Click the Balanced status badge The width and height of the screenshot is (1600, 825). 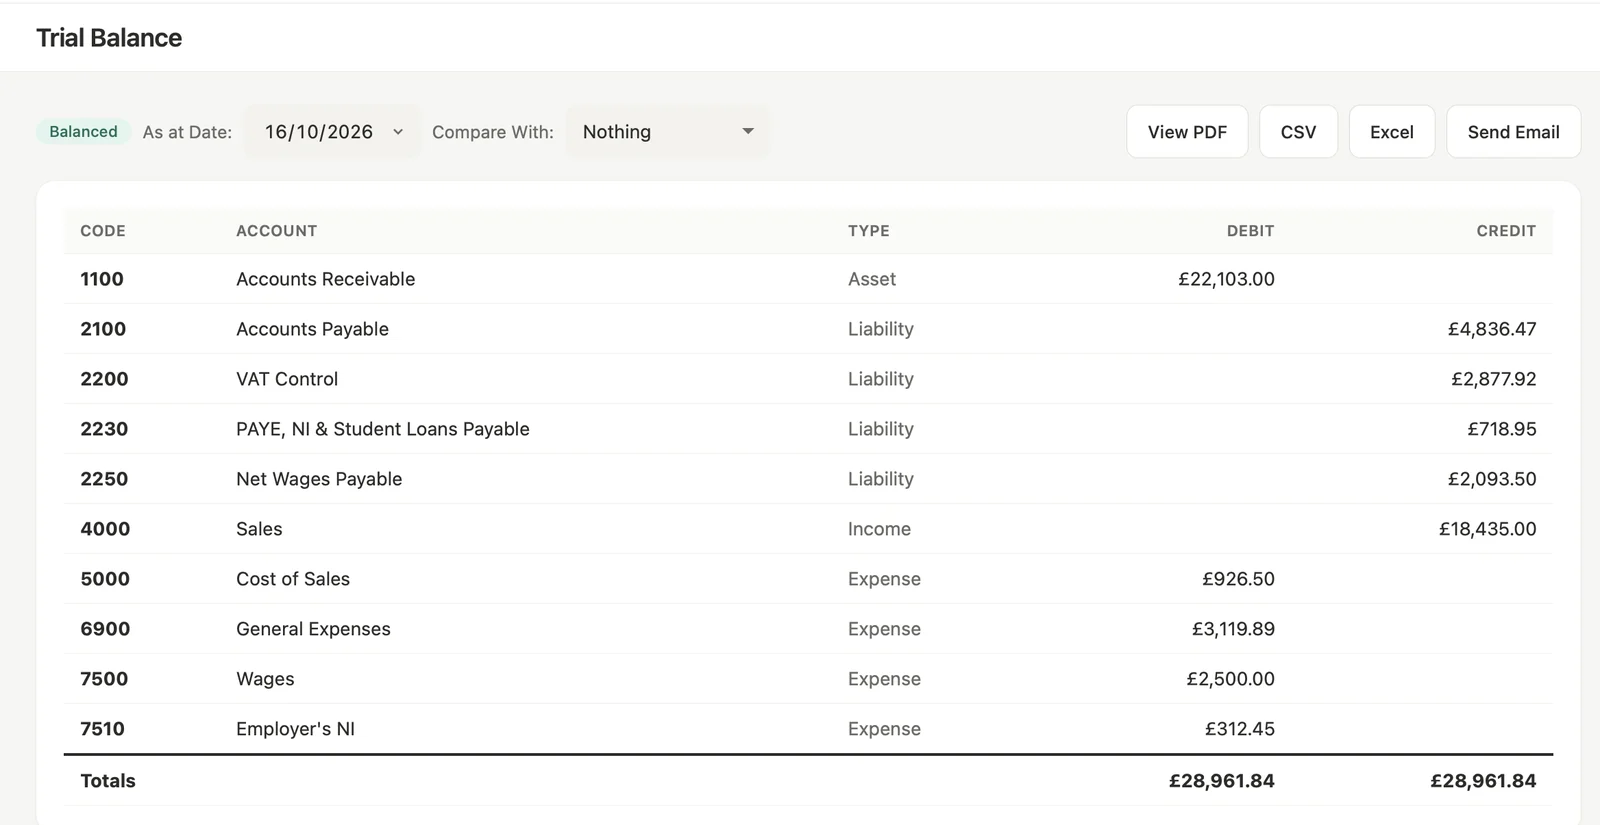click(x=83, y=132)
